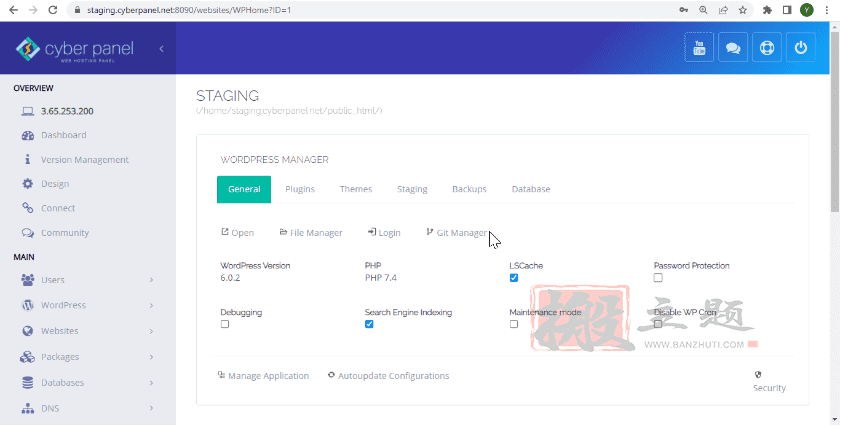
Task: Open Chrome profile avatar
Action: (x=806, y=10)
